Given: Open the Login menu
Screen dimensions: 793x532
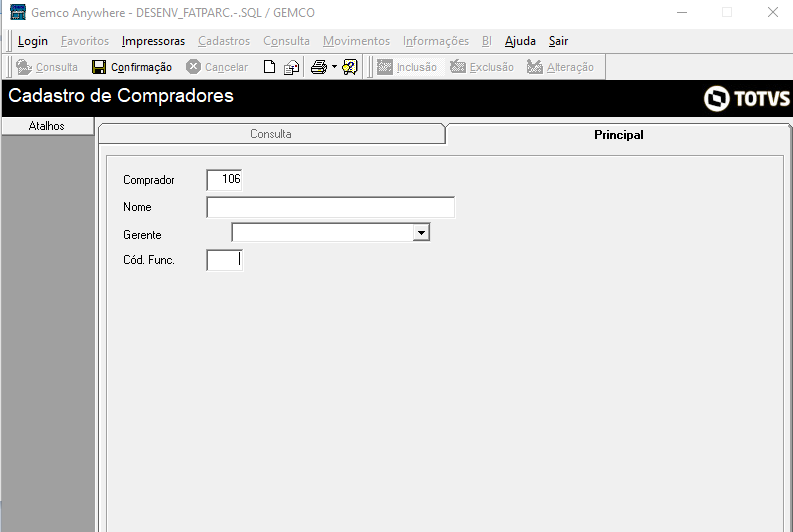Looking at the screenshot, I should [33, 41].
